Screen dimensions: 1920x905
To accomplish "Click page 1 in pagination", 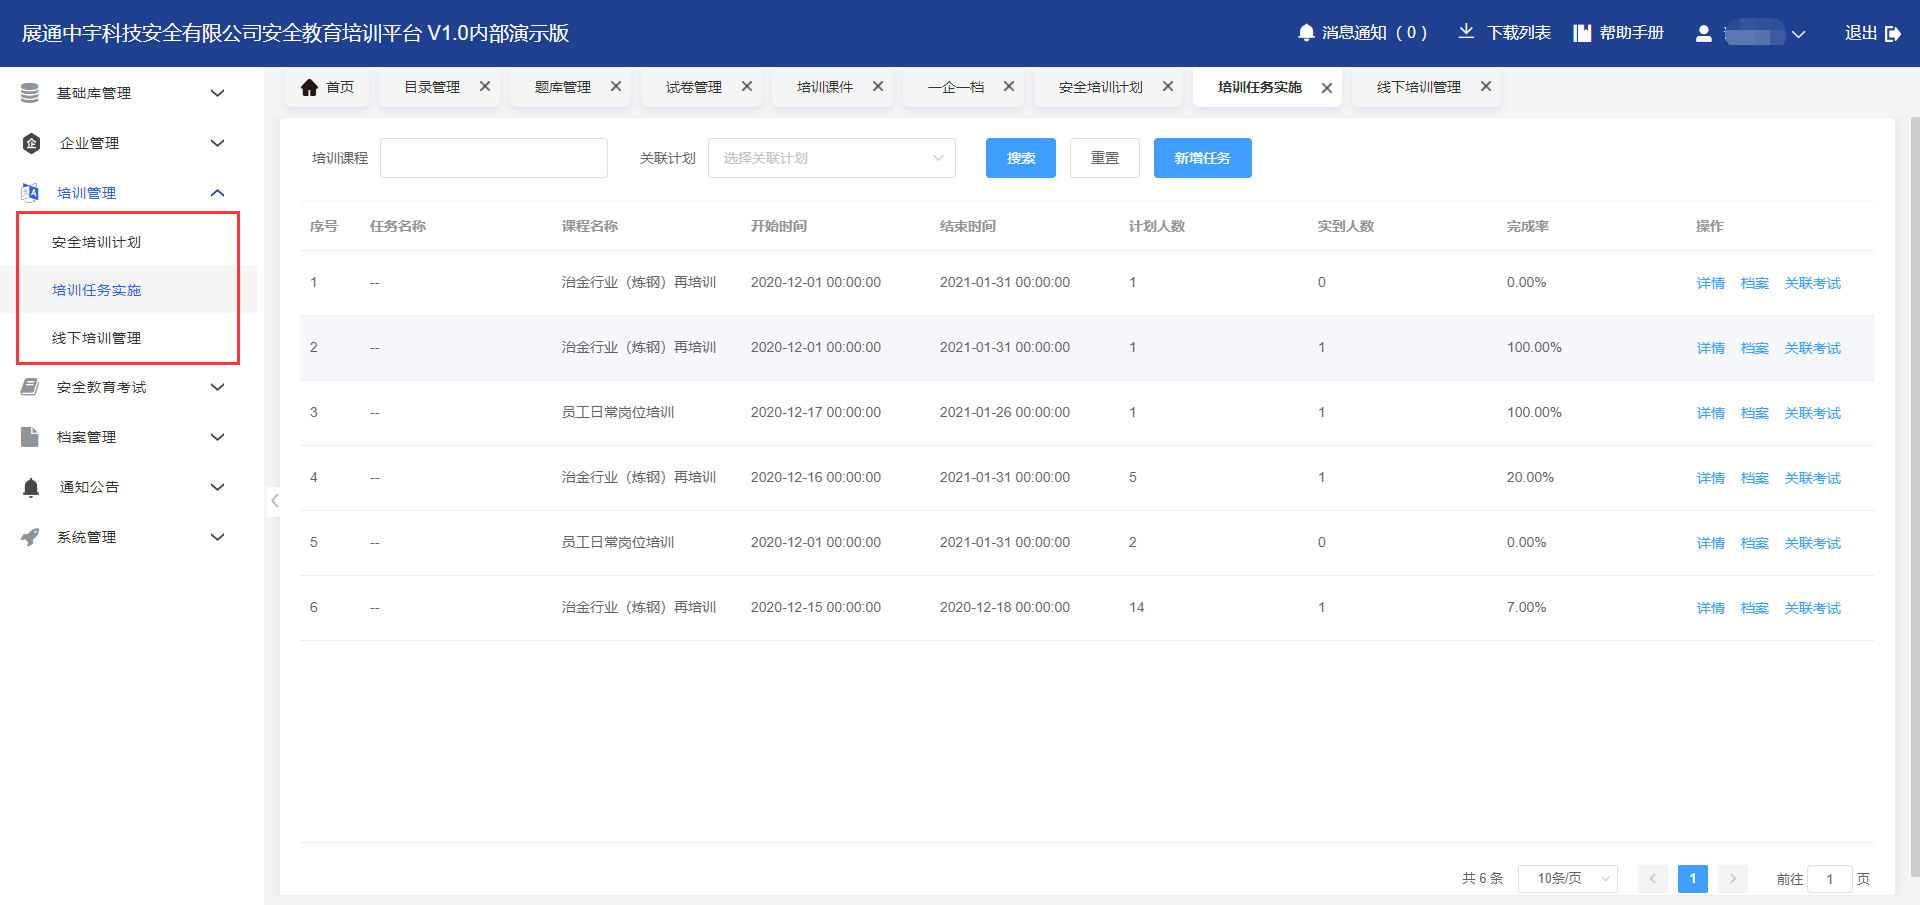I will click(1693, 879).
